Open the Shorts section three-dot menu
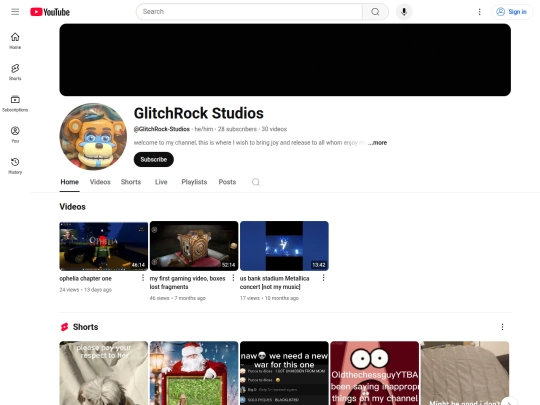540x405 pixels. [502, 327]
